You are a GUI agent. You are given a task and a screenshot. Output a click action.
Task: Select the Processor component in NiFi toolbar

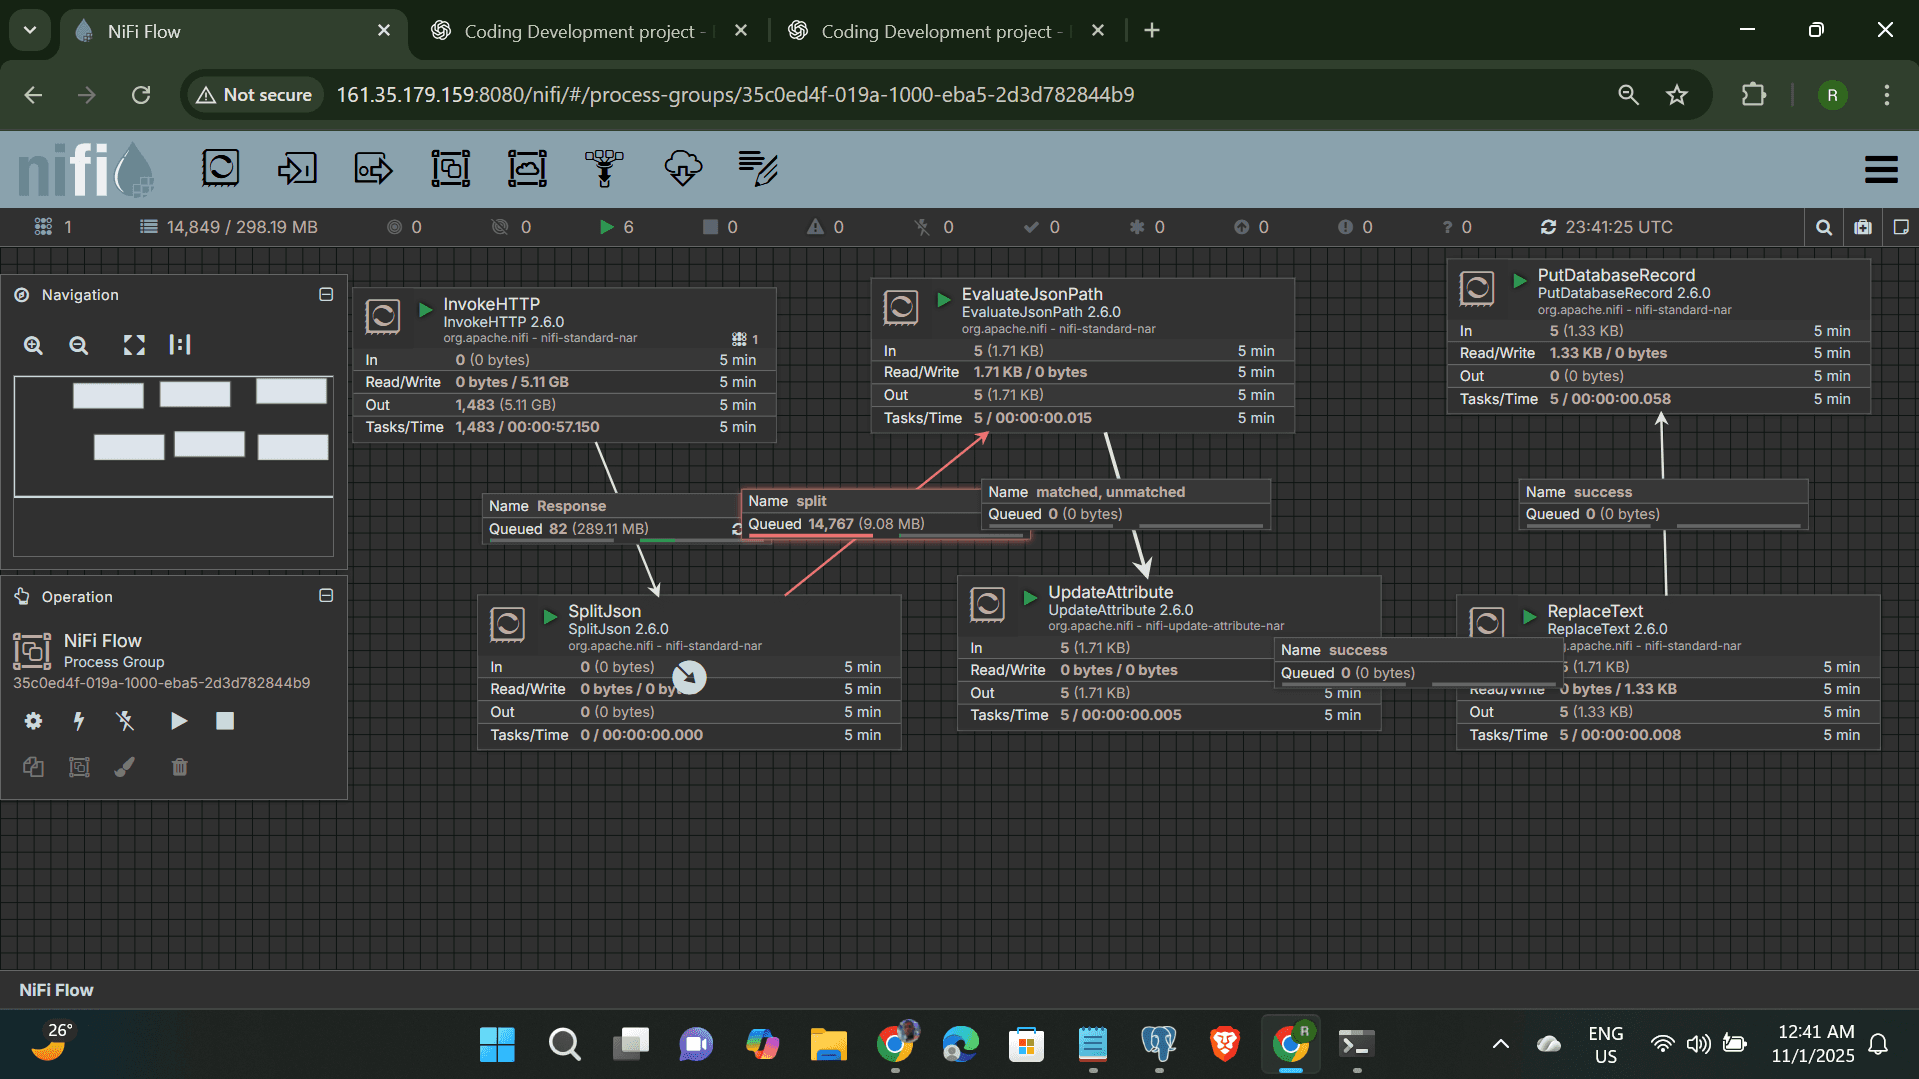click(220, 168)
